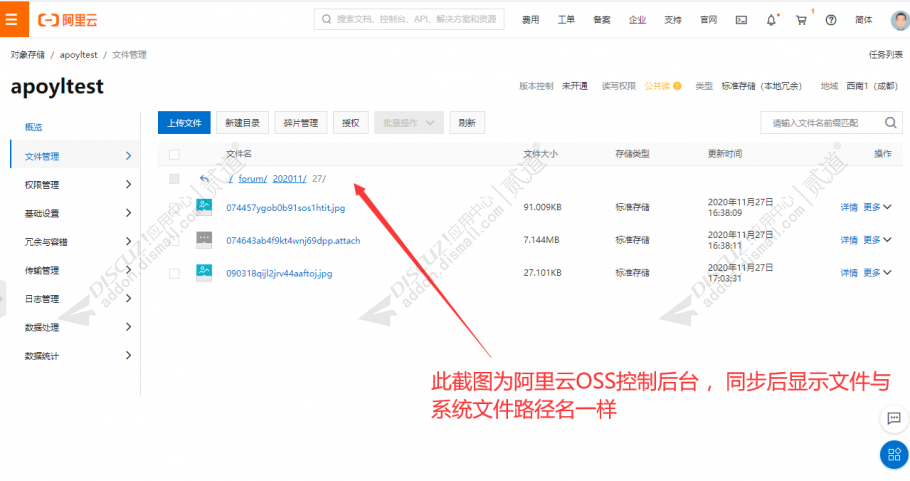910x481 pixels.
Task: Click the 授权 button
Action: click(x=351, y=123)
